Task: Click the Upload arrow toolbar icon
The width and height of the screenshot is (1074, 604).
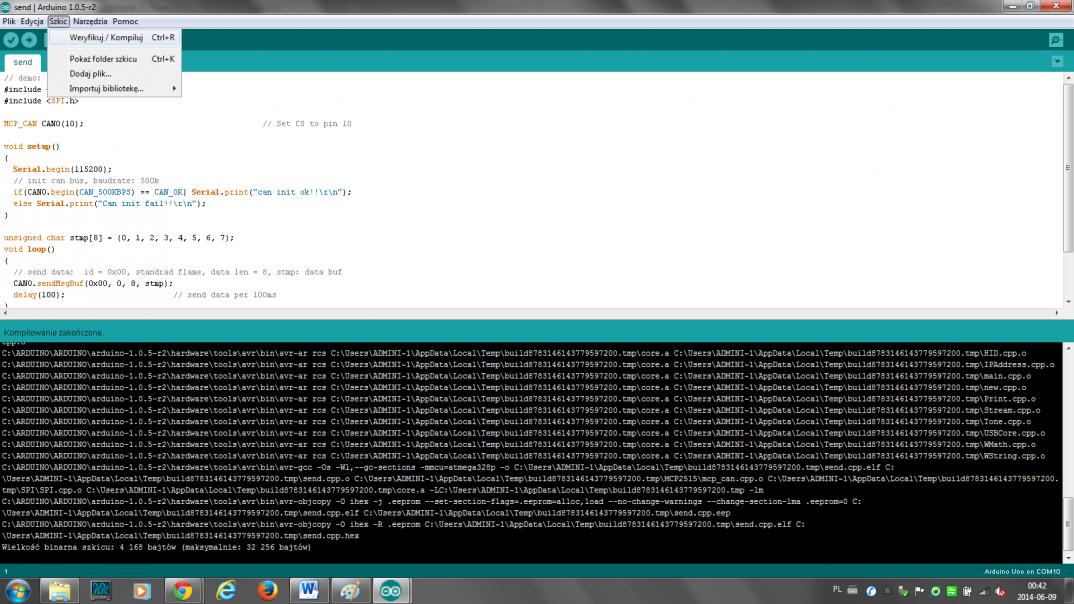Action: (x=29, y=40)
